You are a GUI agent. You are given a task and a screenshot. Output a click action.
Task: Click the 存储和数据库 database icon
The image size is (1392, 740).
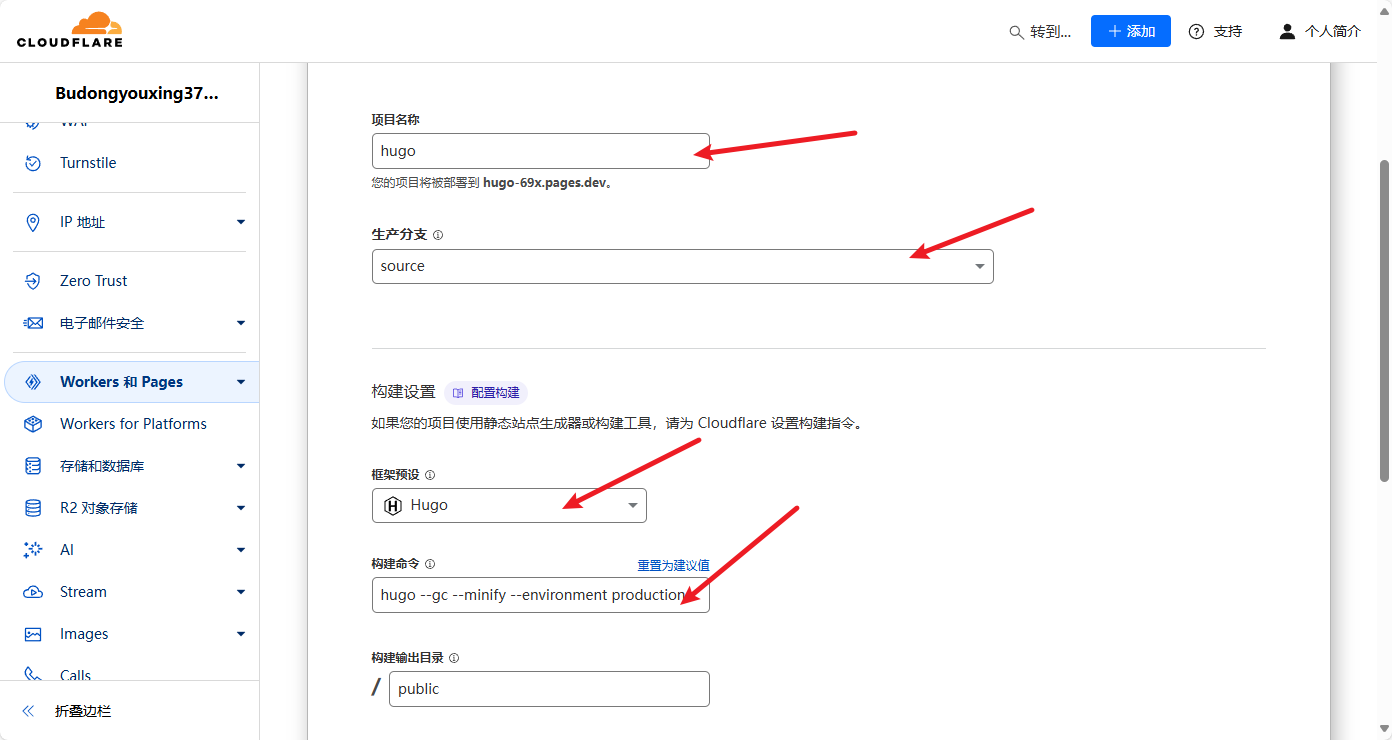tap(33, 466)
